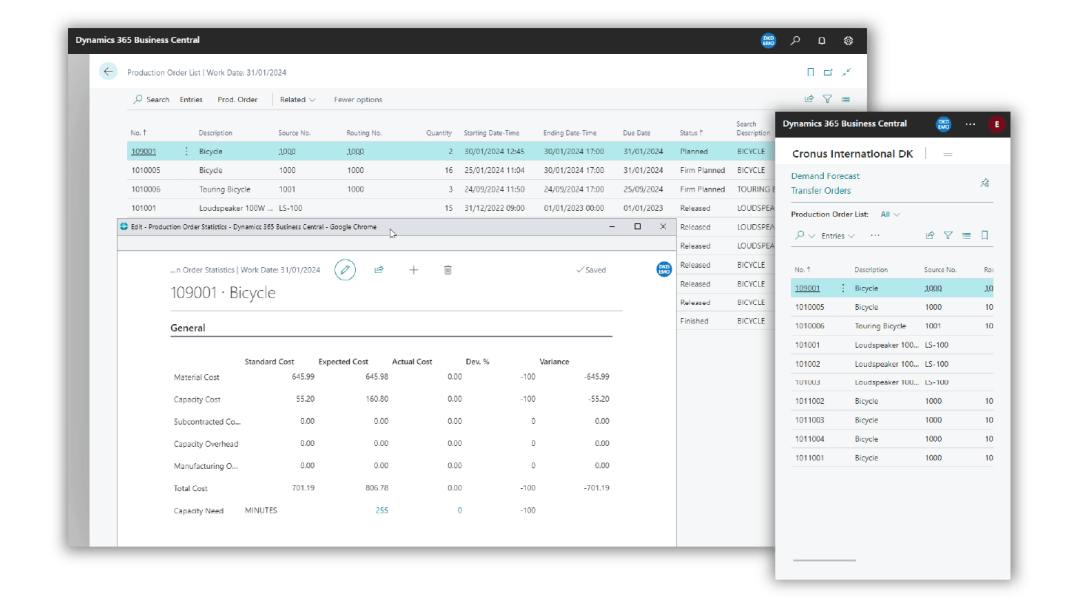Open settings gear in main header bar
Screen dimensions: 1080x608
click(x=848, y=41)
